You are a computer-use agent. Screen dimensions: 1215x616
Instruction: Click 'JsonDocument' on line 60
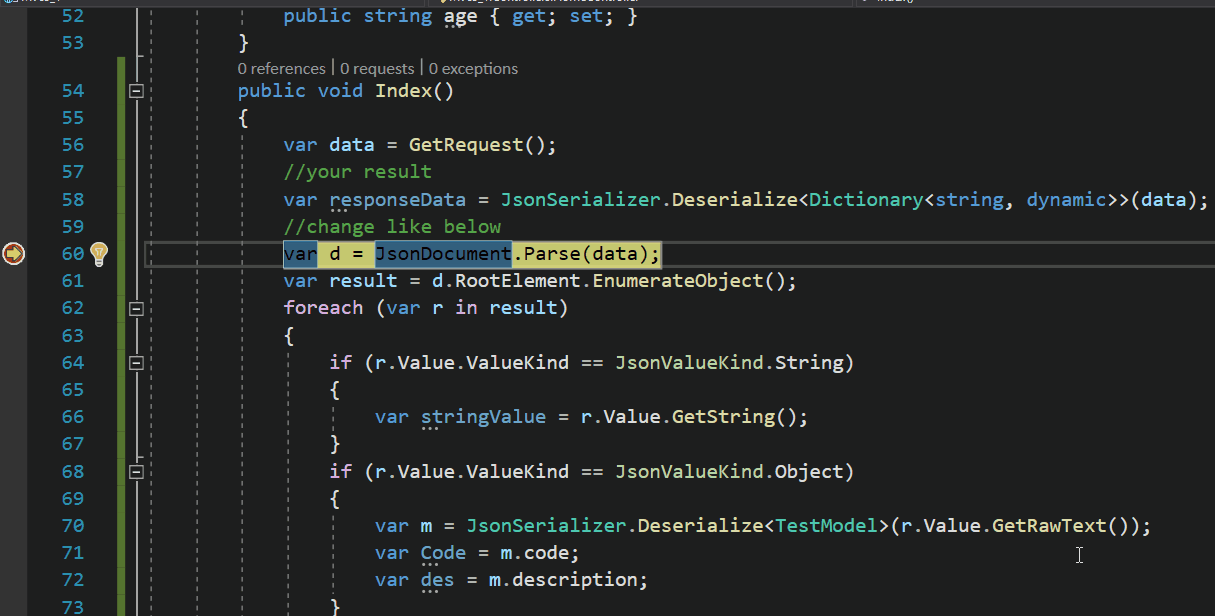(x=443, y=253)
